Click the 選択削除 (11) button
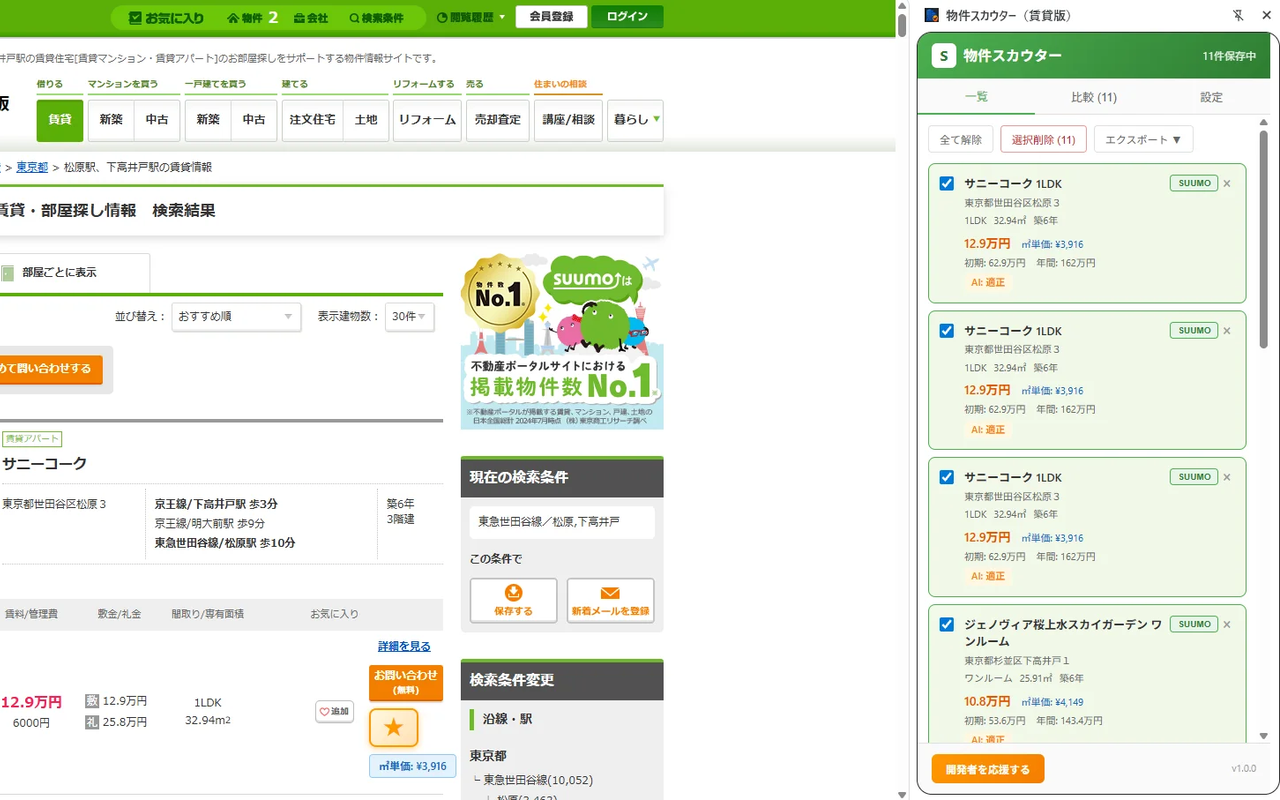Image resolution: width=1280 pixels, height=800 pixels. (1043, 139)
